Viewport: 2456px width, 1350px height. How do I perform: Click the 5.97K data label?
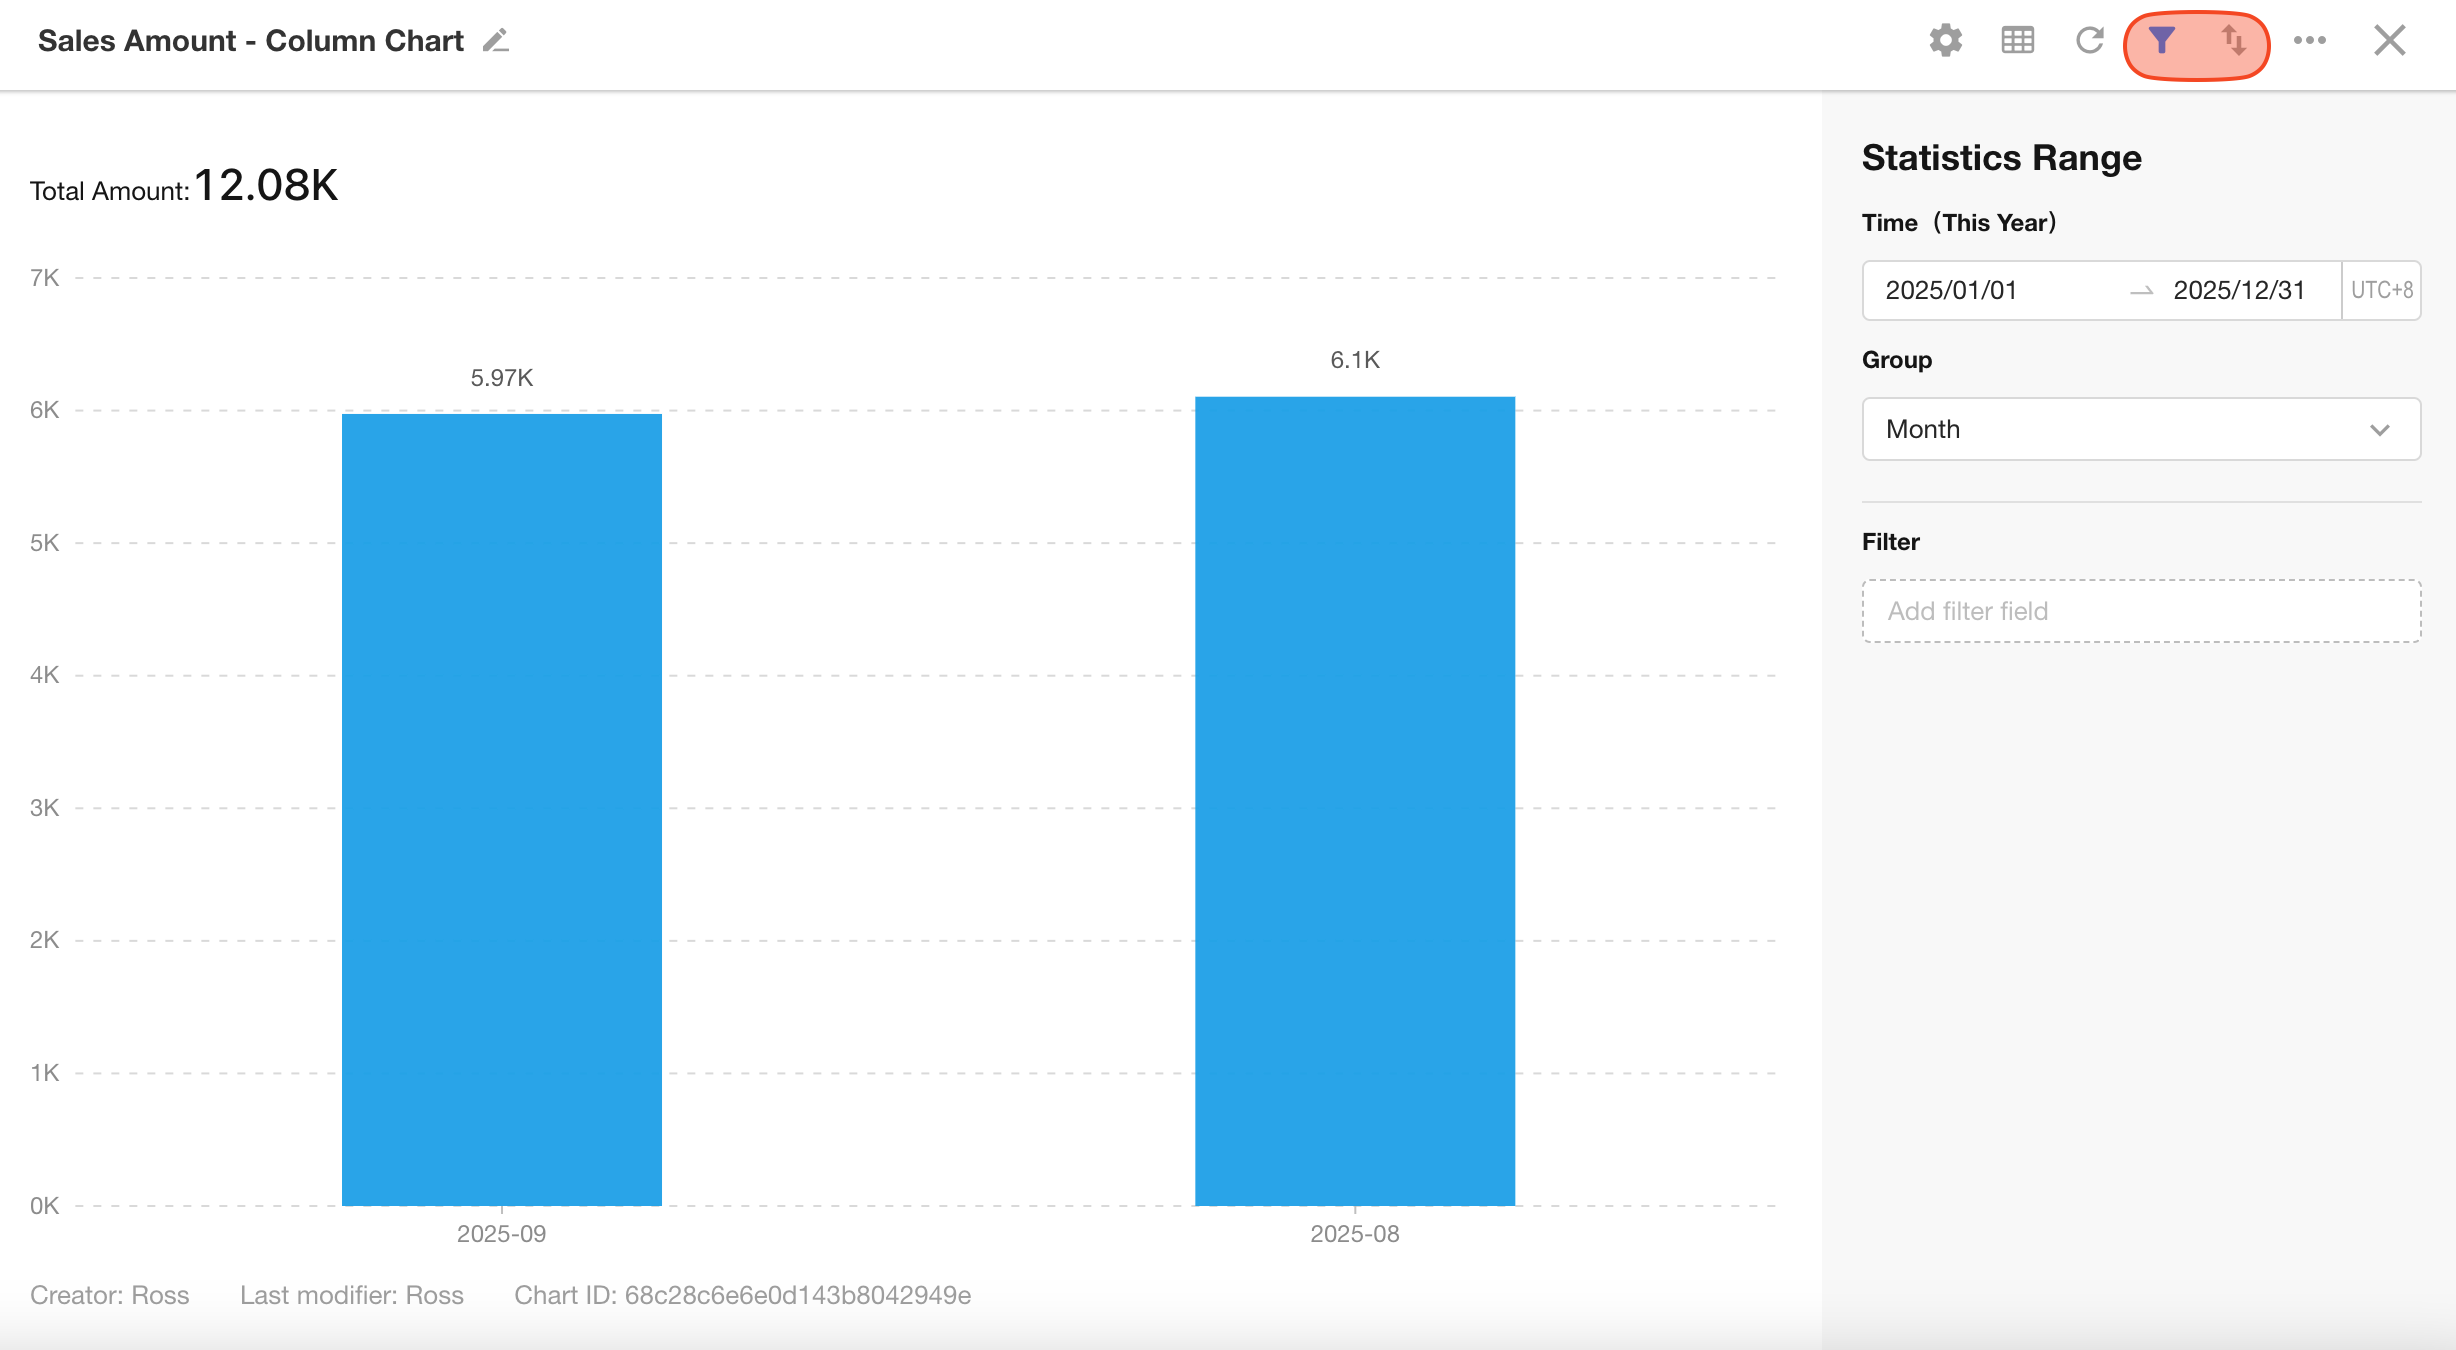(502, 378)
